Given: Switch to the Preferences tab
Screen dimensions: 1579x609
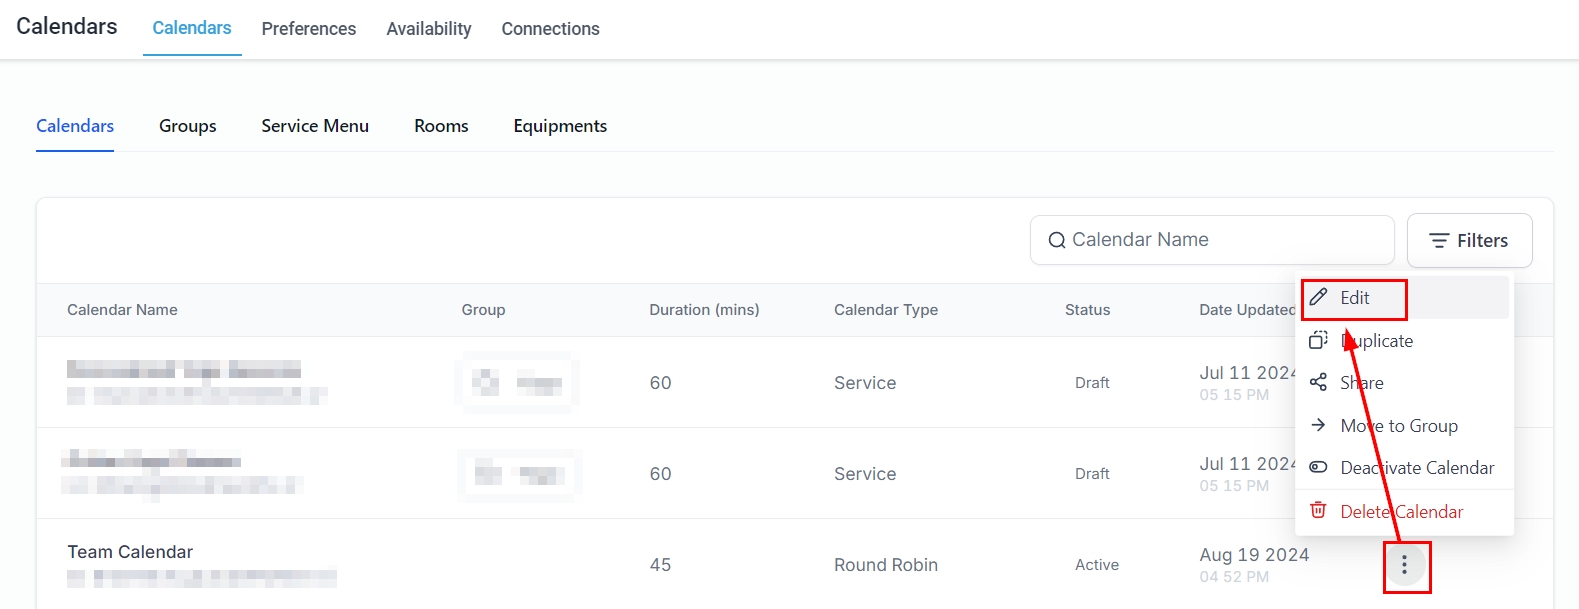Looking at the screenshot, I should 308,29.
